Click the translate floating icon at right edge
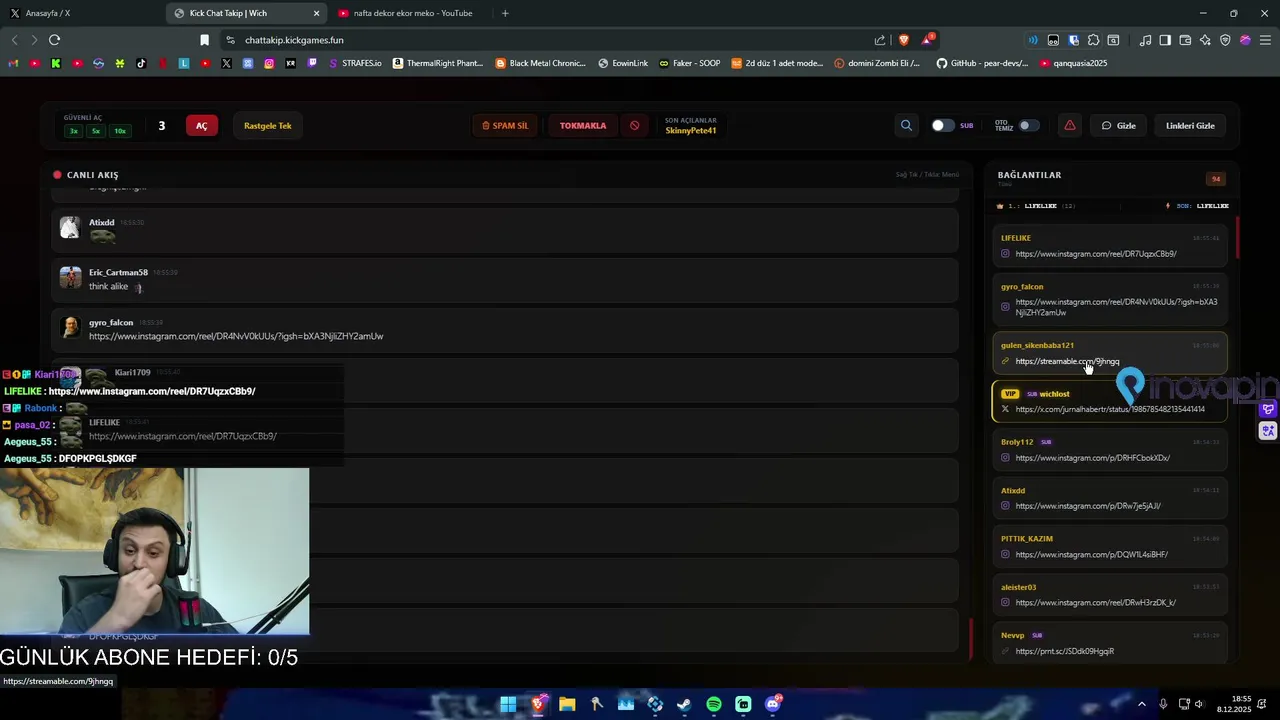Viewport: 1280px width, 720px height. pyautogui.click(x=1268, y=431)
